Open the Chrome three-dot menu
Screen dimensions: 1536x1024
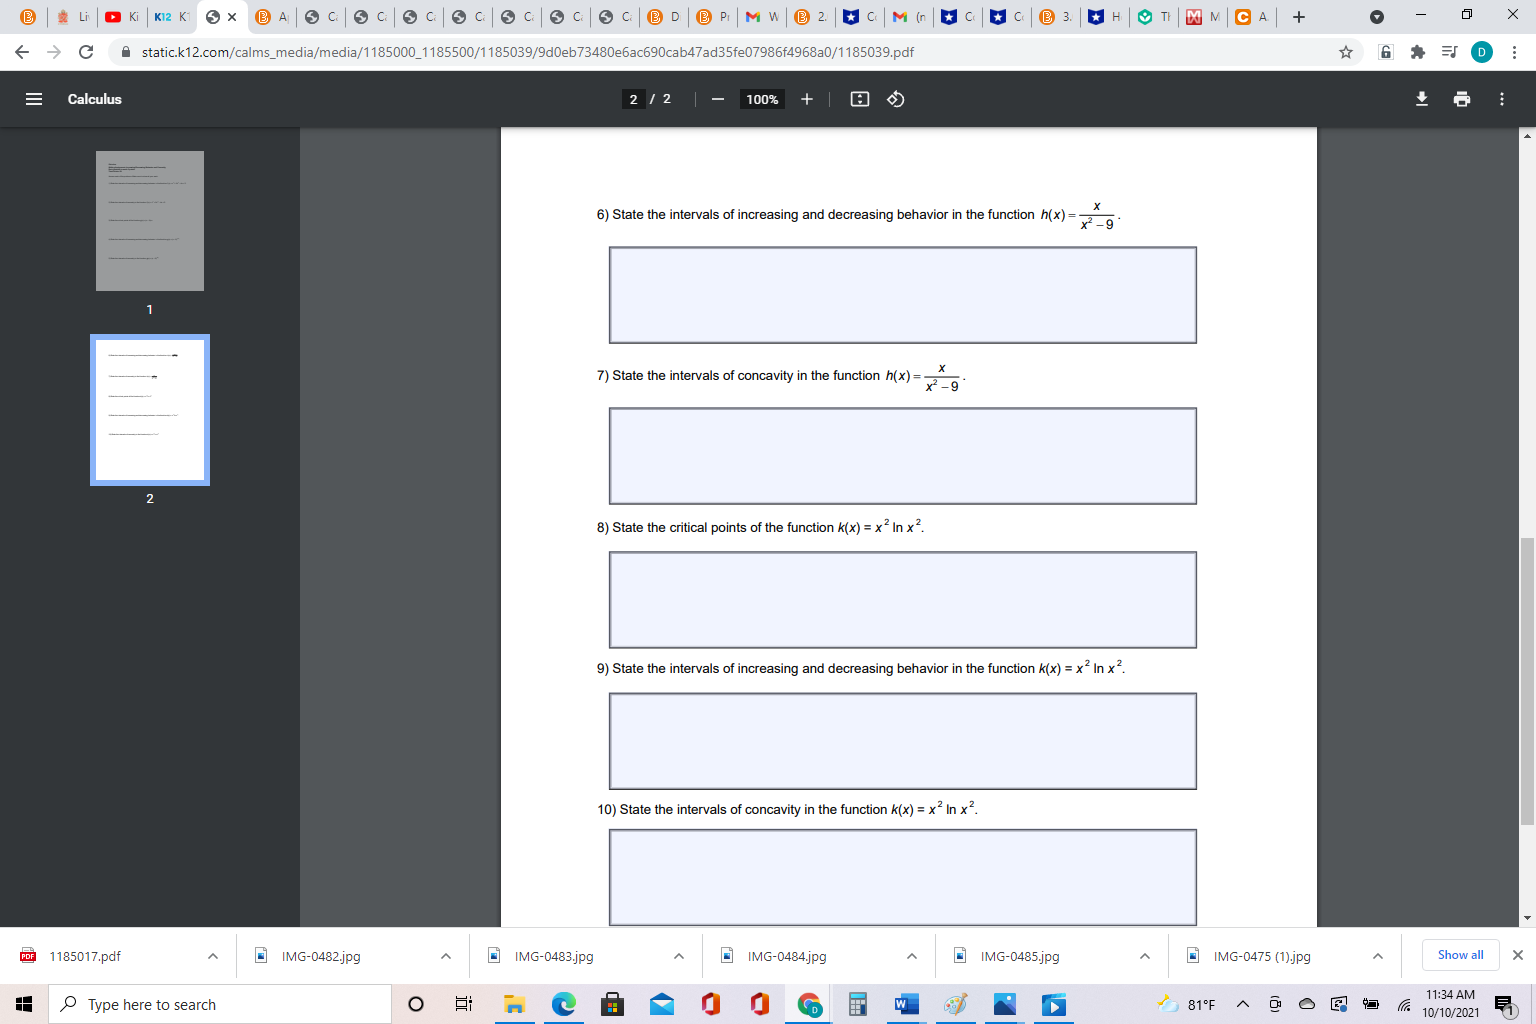point(1515,52)
